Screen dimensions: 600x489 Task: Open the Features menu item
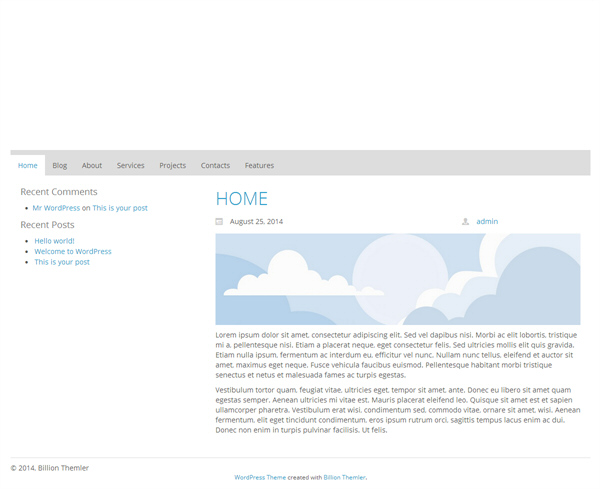[259, 165]
